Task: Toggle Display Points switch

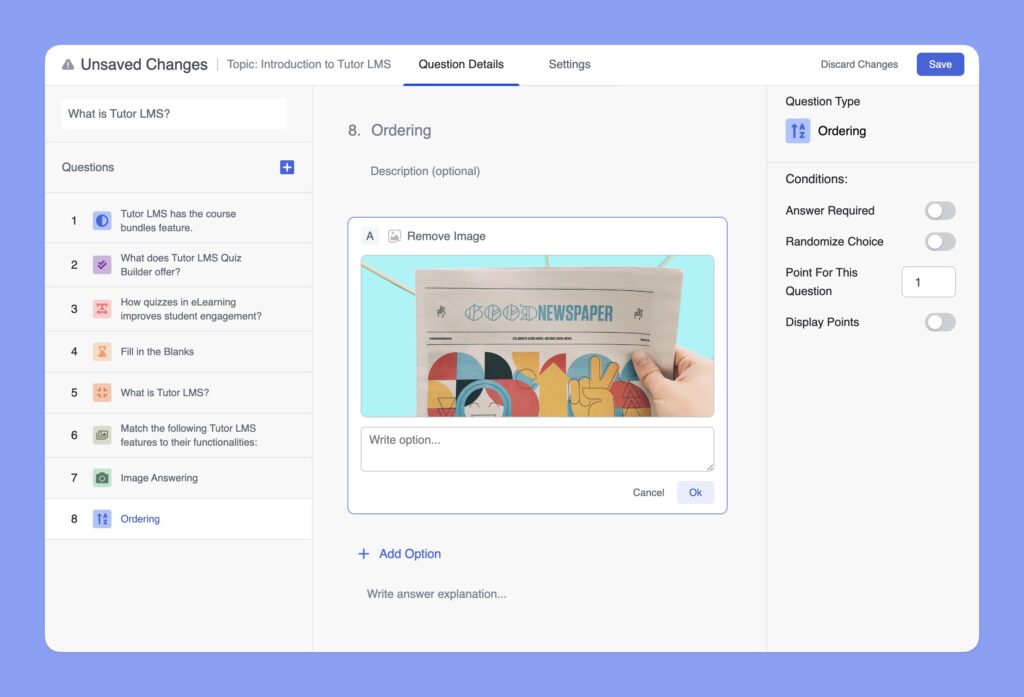Action: click(x=940, y=322)
